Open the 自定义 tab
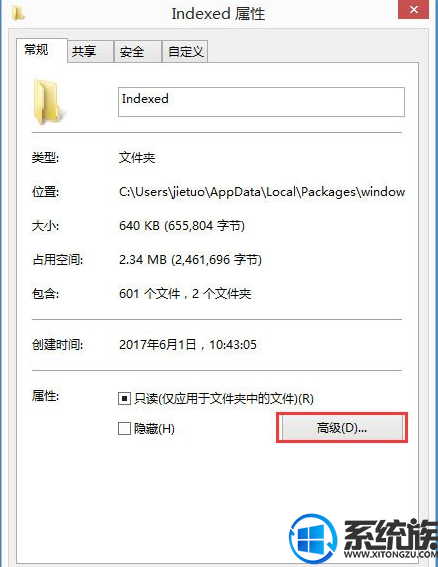The height and width of the screenshot is (567, 438). [x=185, y=51]
